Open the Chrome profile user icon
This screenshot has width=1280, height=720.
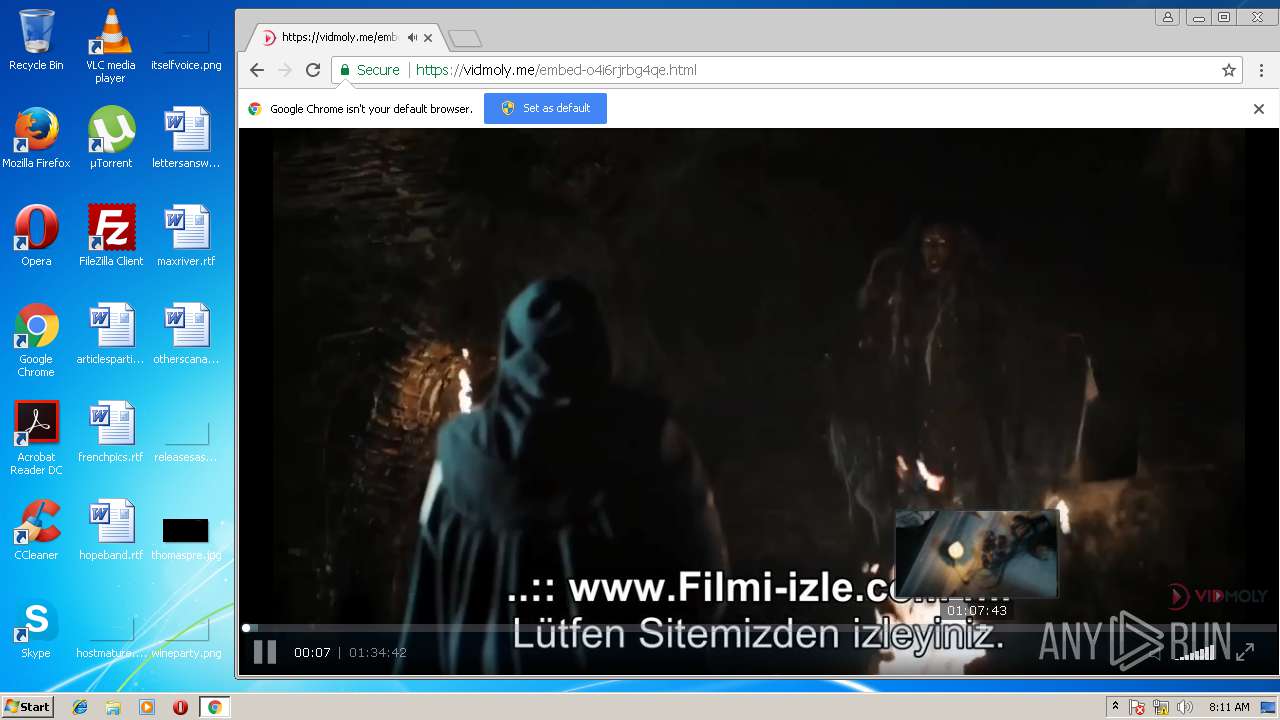click(x=1167, y=17)
